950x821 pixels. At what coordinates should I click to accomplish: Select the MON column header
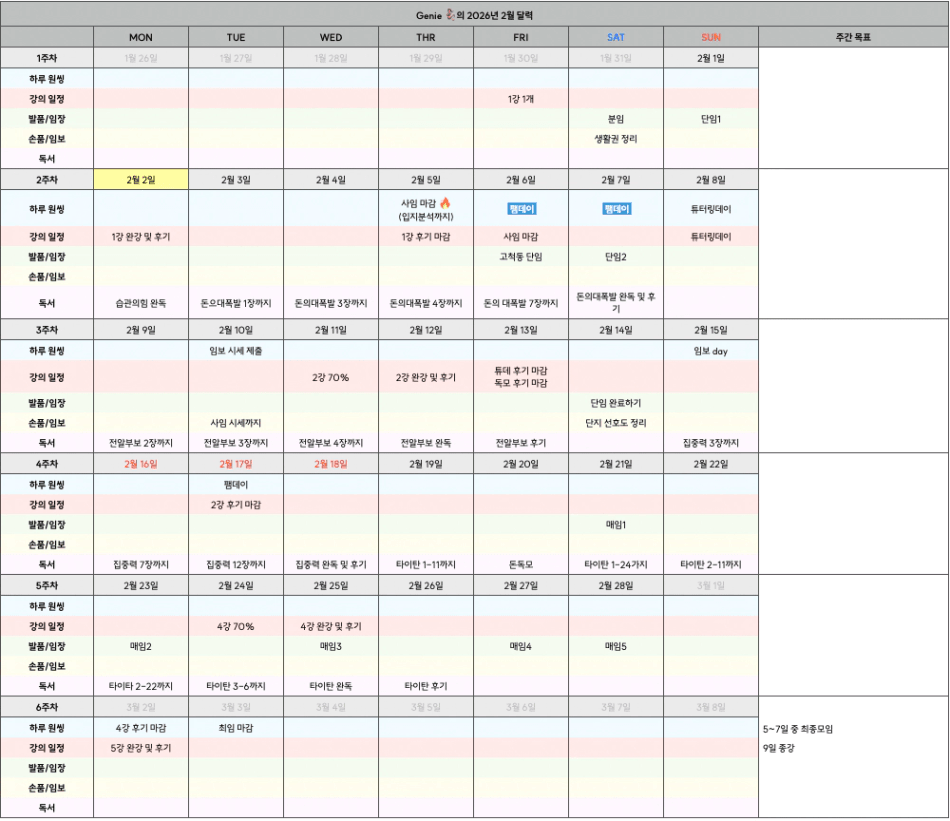click(141, 37)
